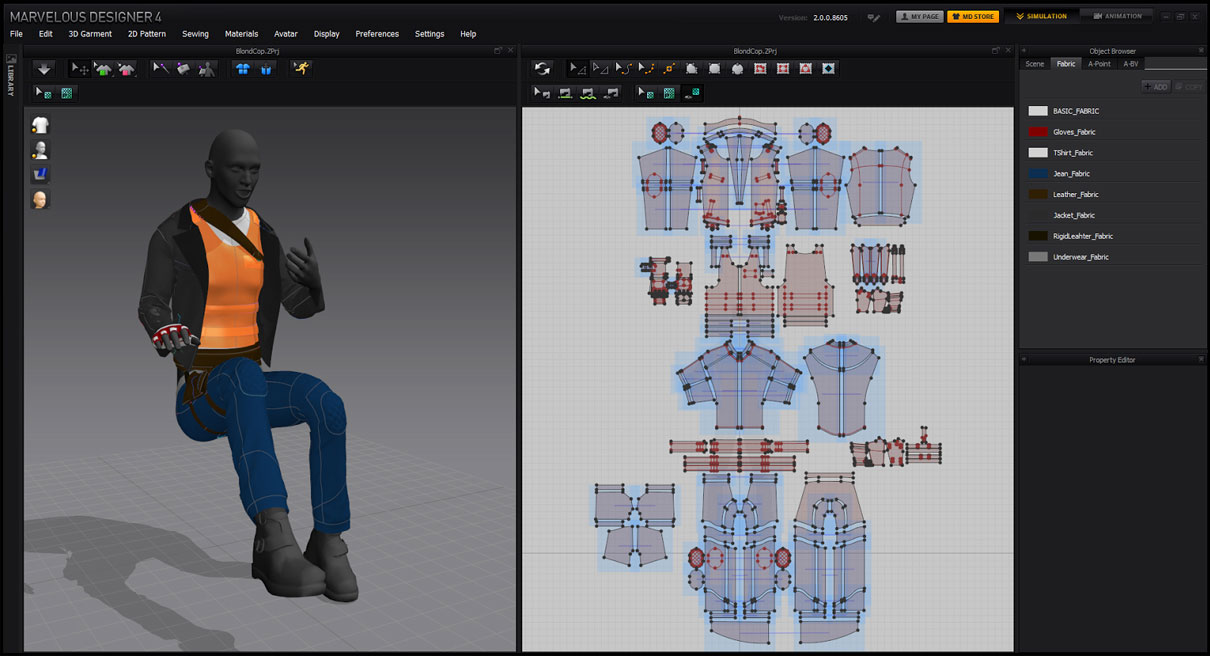Open the 2D Pattern menu

pyautogui.click(x=147, y=34)
